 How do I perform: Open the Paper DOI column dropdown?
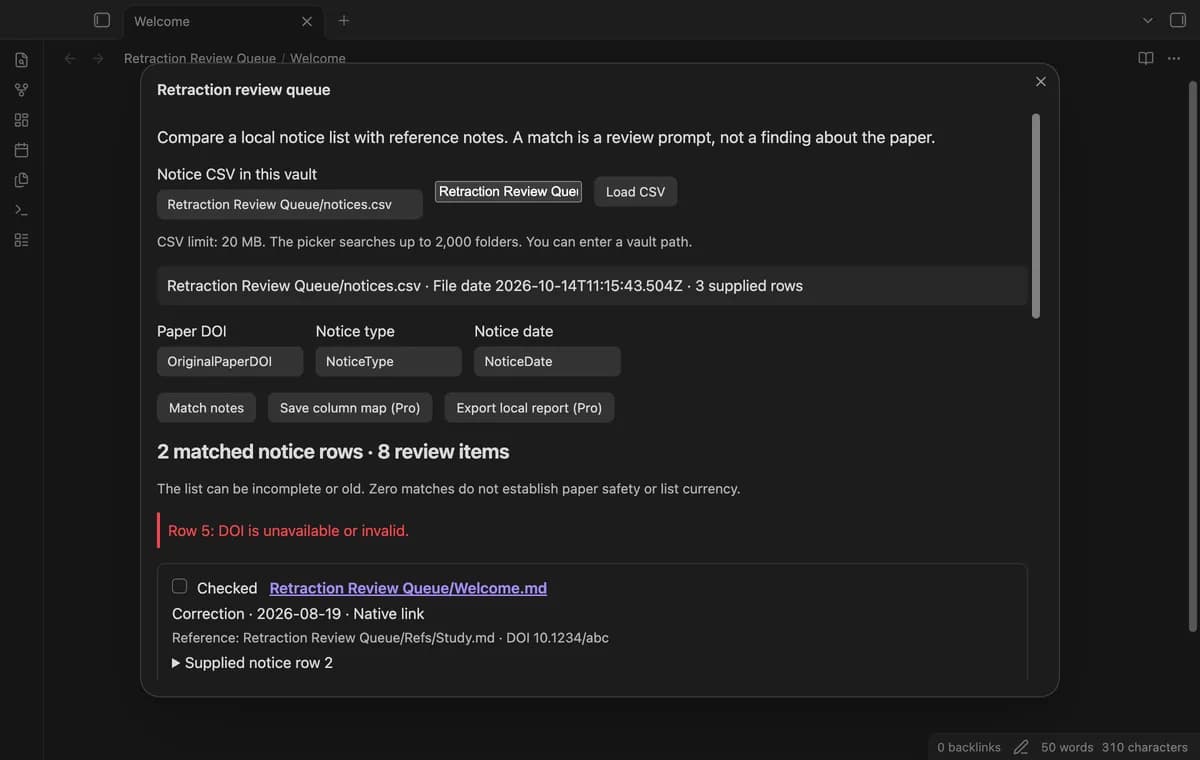(229, 361)
